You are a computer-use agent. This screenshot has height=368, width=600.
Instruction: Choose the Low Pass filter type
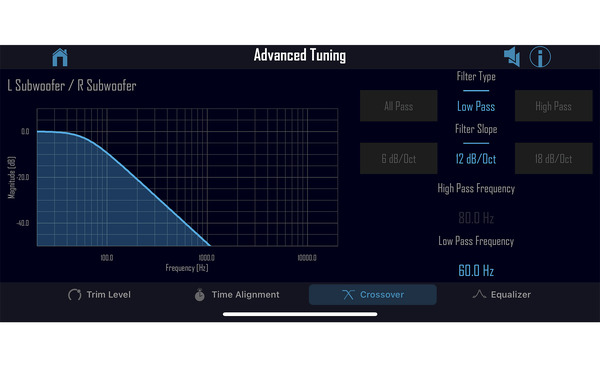pyautogui.click(x=476, y=106)
